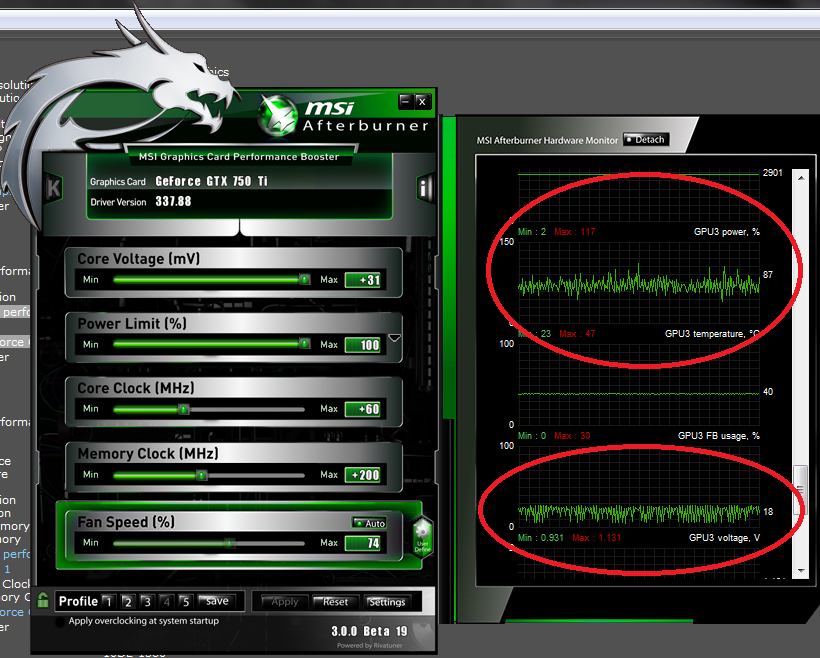Click the 'GPU3 temperature' graph label
The image size is (820, 658).
712,334
